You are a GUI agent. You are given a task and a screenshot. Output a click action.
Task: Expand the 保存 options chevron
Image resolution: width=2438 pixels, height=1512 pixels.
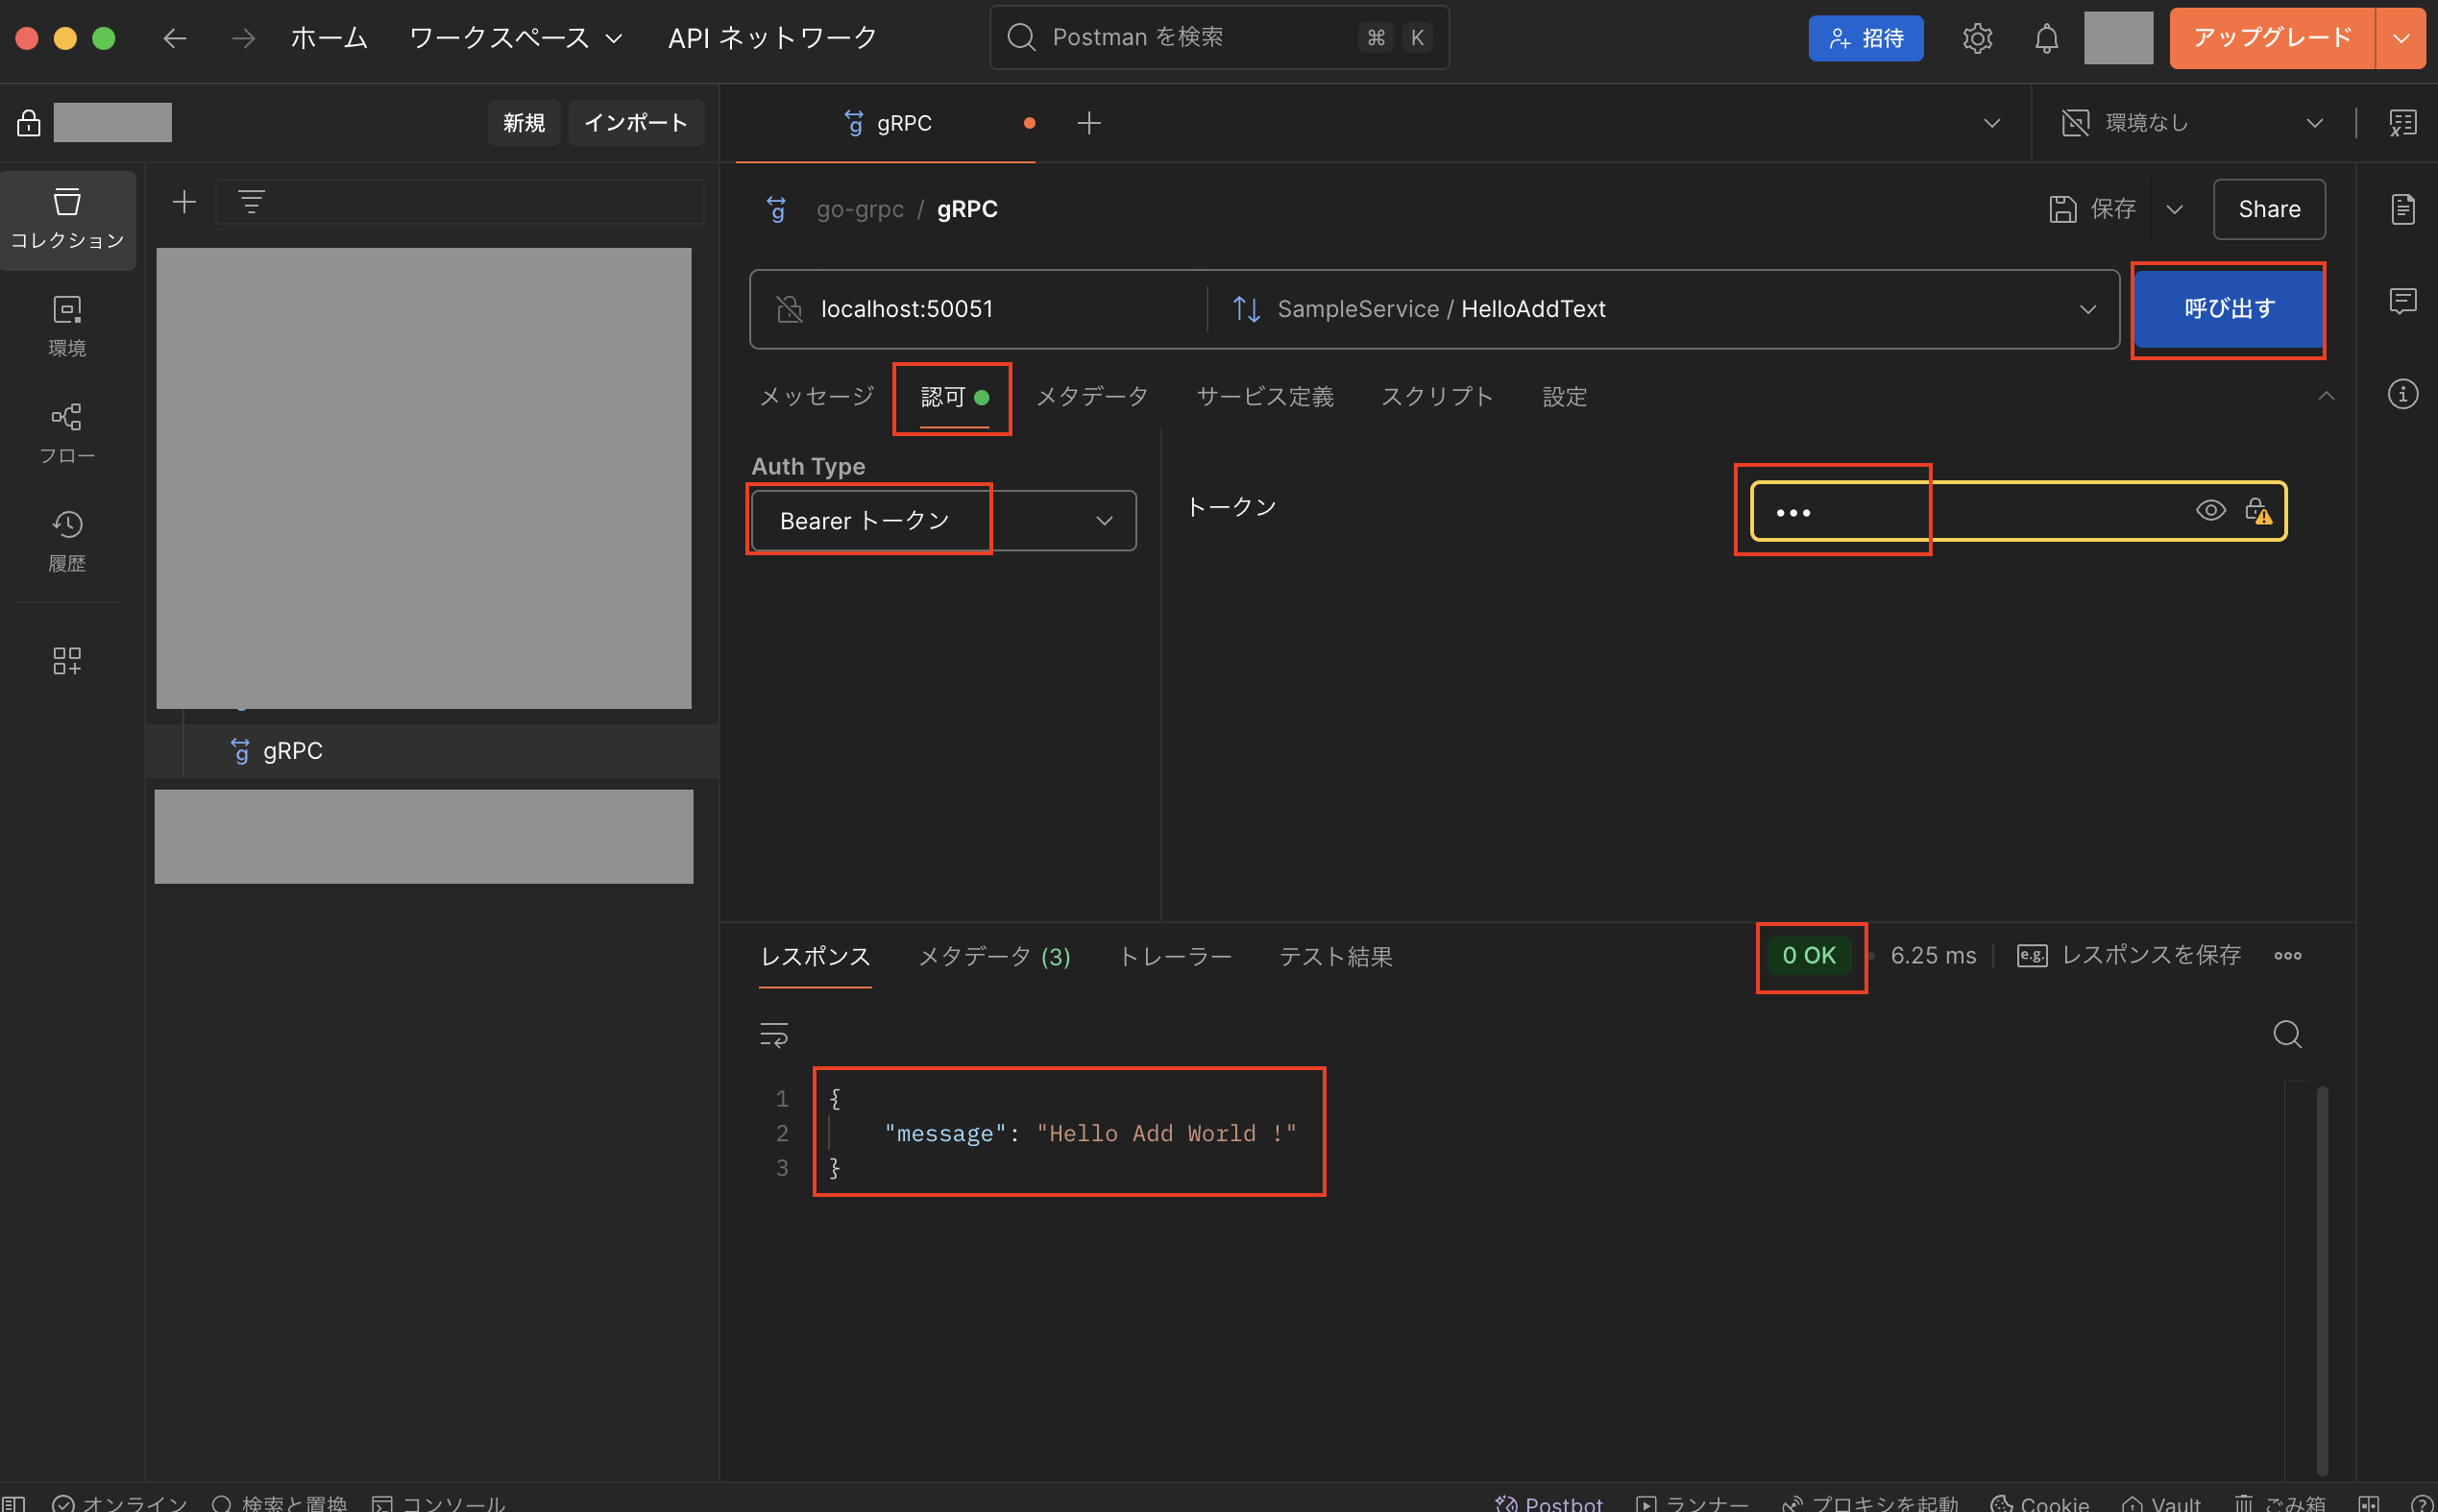coord(2174,209)
